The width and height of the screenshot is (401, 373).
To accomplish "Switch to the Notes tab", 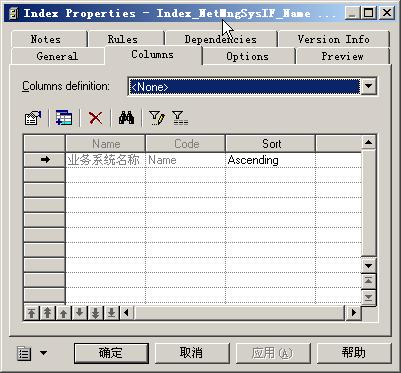I will (x=49, y=39).
